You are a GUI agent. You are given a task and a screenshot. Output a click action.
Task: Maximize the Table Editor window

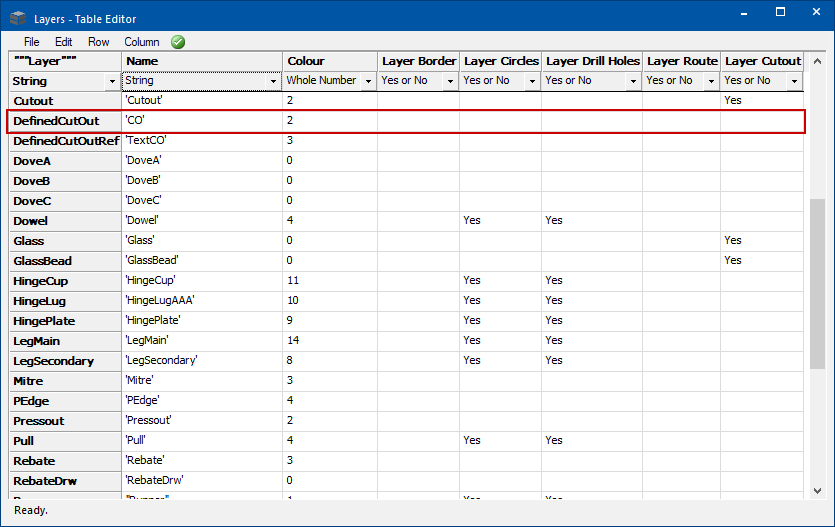point(780,13)
